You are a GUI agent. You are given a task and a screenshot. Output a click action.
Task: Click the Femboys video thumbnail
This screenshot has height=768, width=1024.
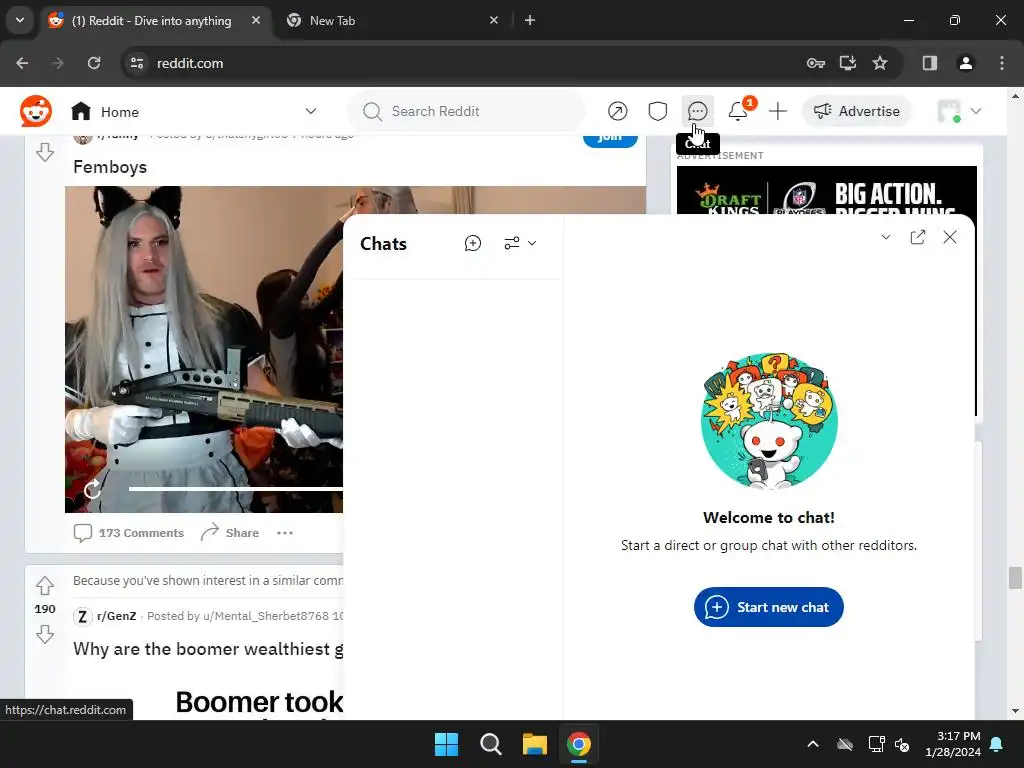(204, 349)
